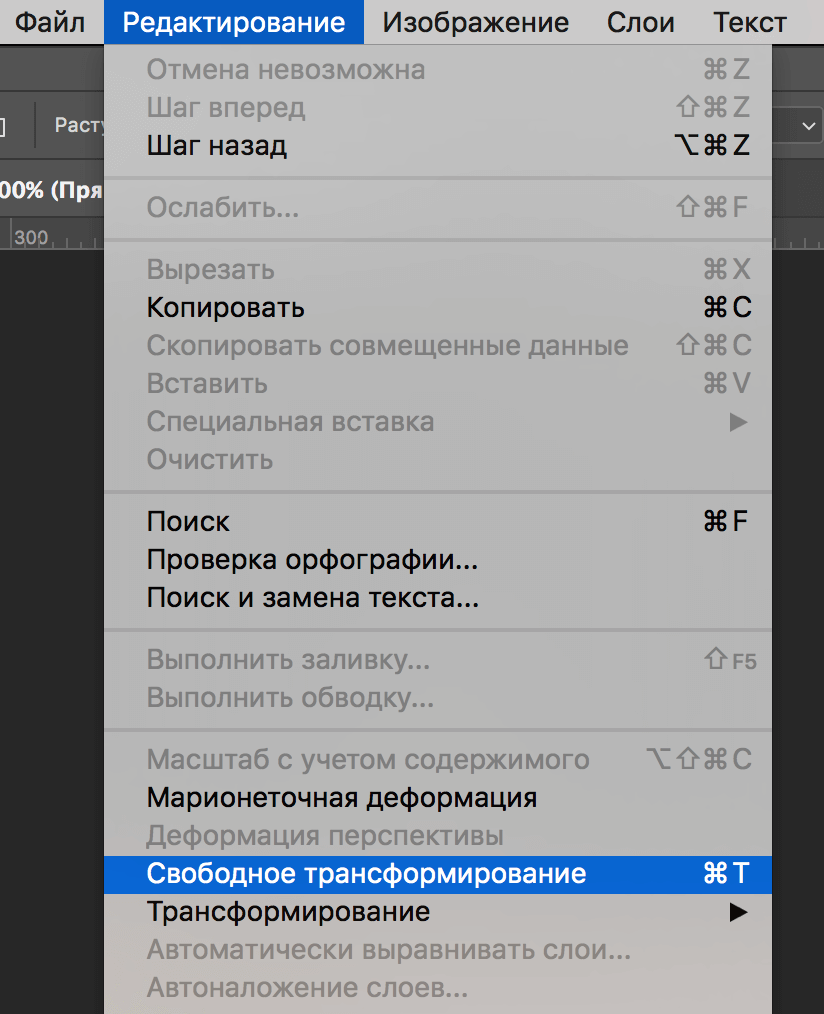Open the Изображение menu

point(473,22)
